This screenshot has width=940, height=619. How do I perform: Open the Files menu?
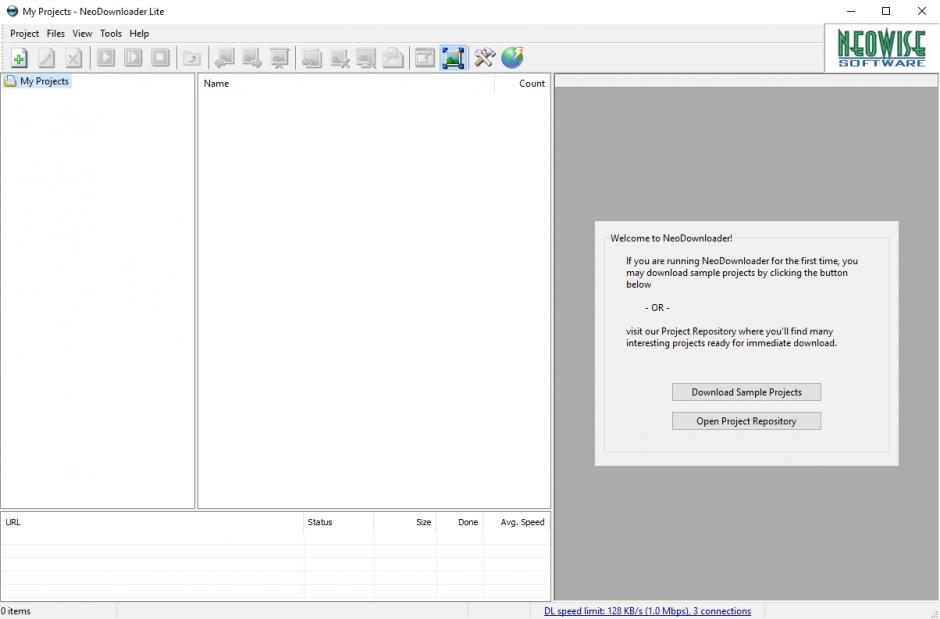tap(56, 34)
